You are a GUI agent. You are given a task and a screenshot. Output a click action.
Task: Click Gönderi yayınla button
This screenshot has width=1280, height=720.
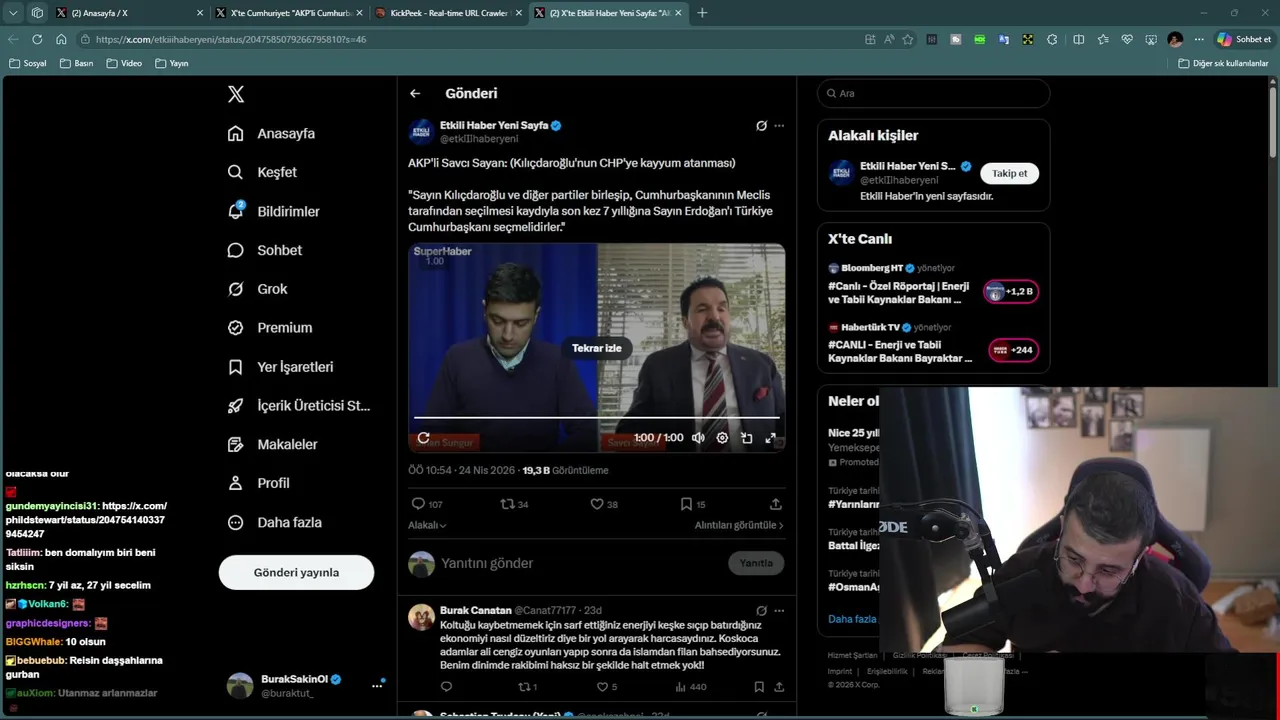pos(296,572)
